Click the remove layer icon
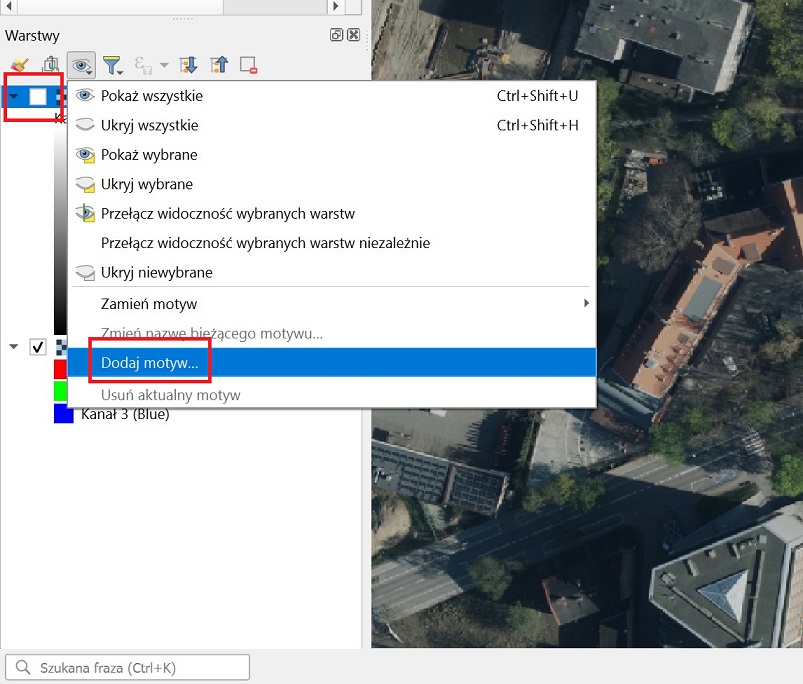This screenshot has width=803, height=684. click(x=248, y=65)
